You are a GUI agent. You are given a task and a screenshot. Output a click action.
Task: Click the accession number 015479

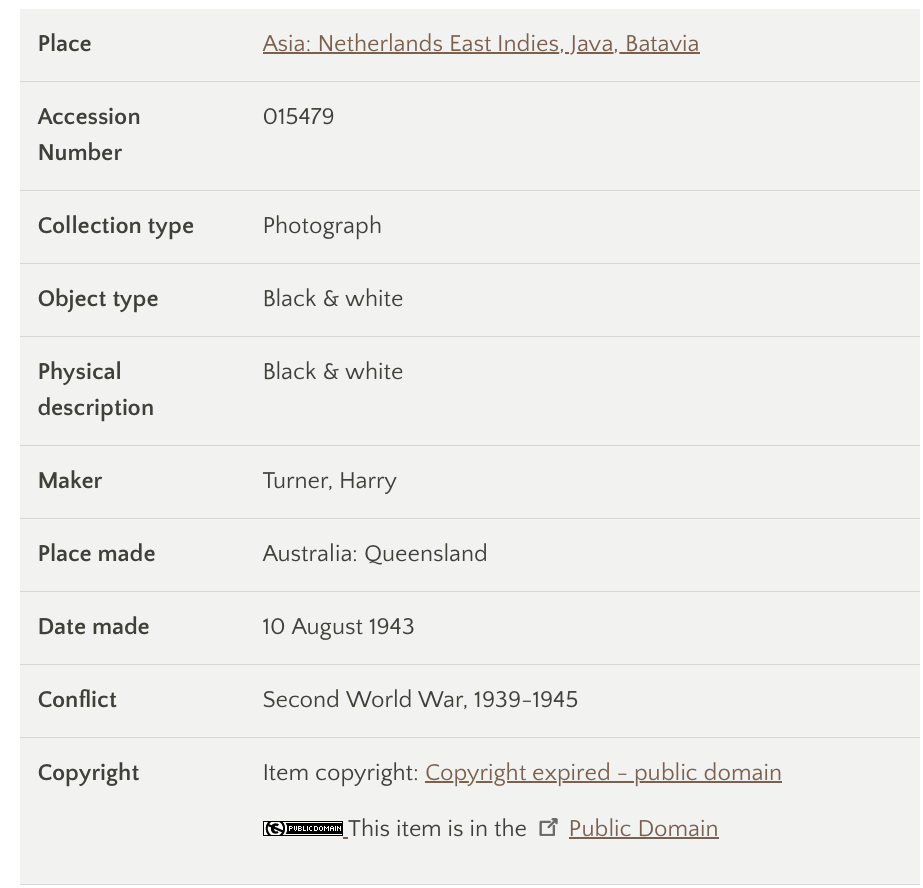point(298,117)
